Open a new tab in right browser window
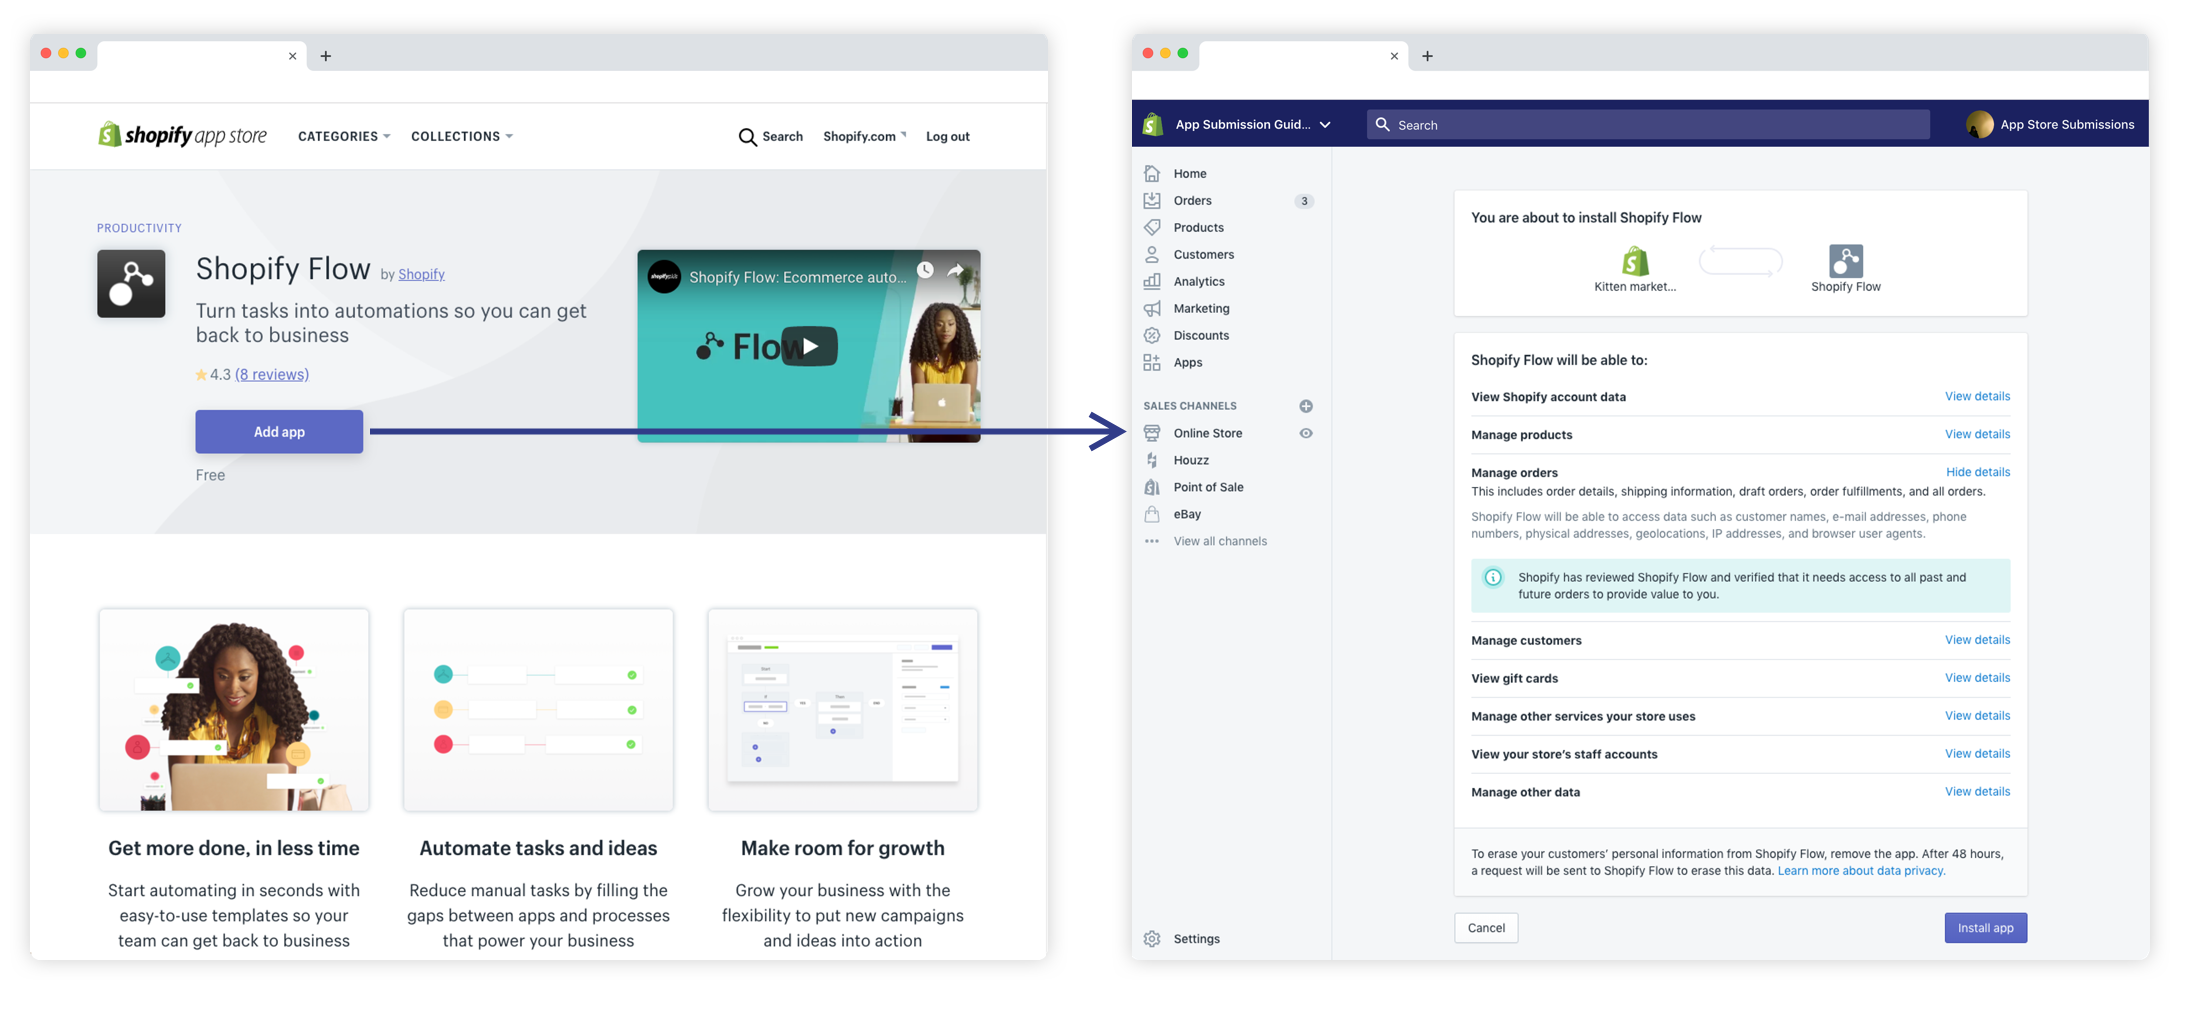Image resolution: width=2200 pixels, height=1017 pixels. pyautogui.click(x=1427, y=56)
